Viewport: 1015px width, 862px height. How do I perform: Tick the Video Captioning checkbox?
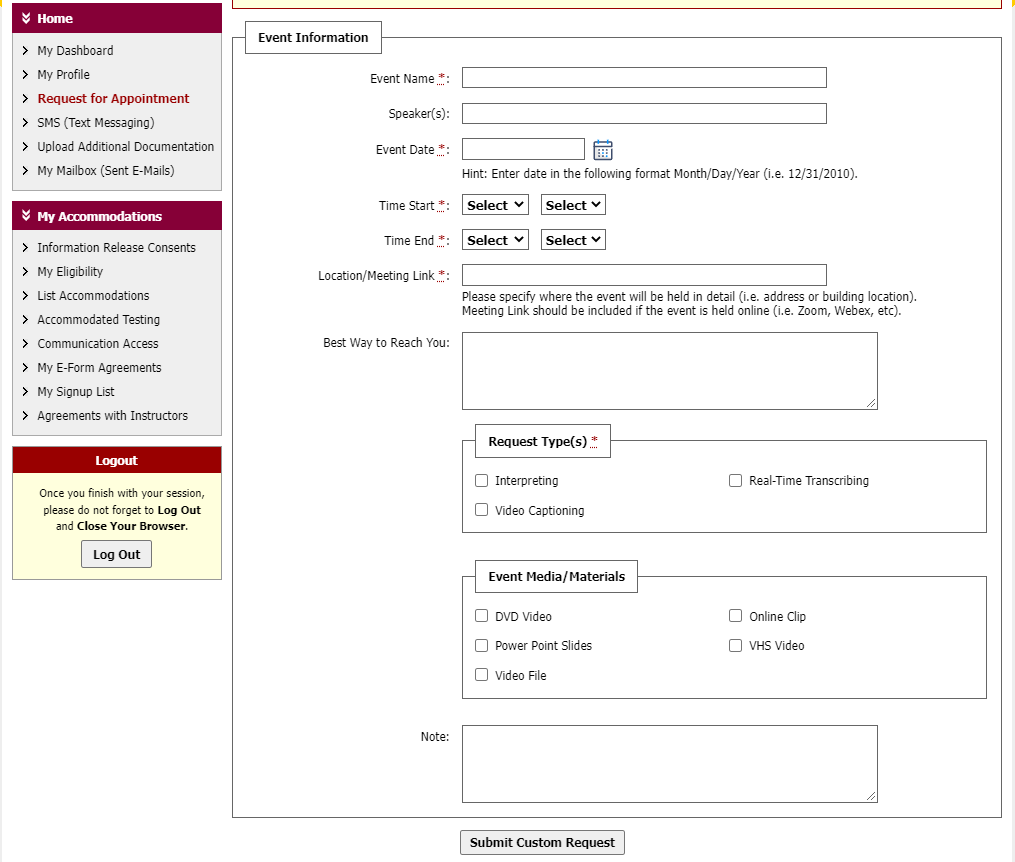pos(482,510)
